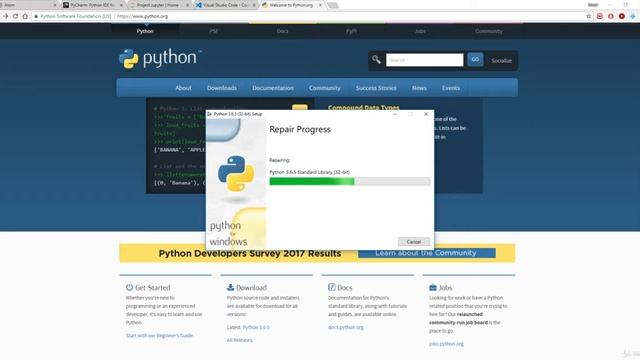Select the Jobs top-bar tab
Screen dimensions: 640x360
click(420, 31)
